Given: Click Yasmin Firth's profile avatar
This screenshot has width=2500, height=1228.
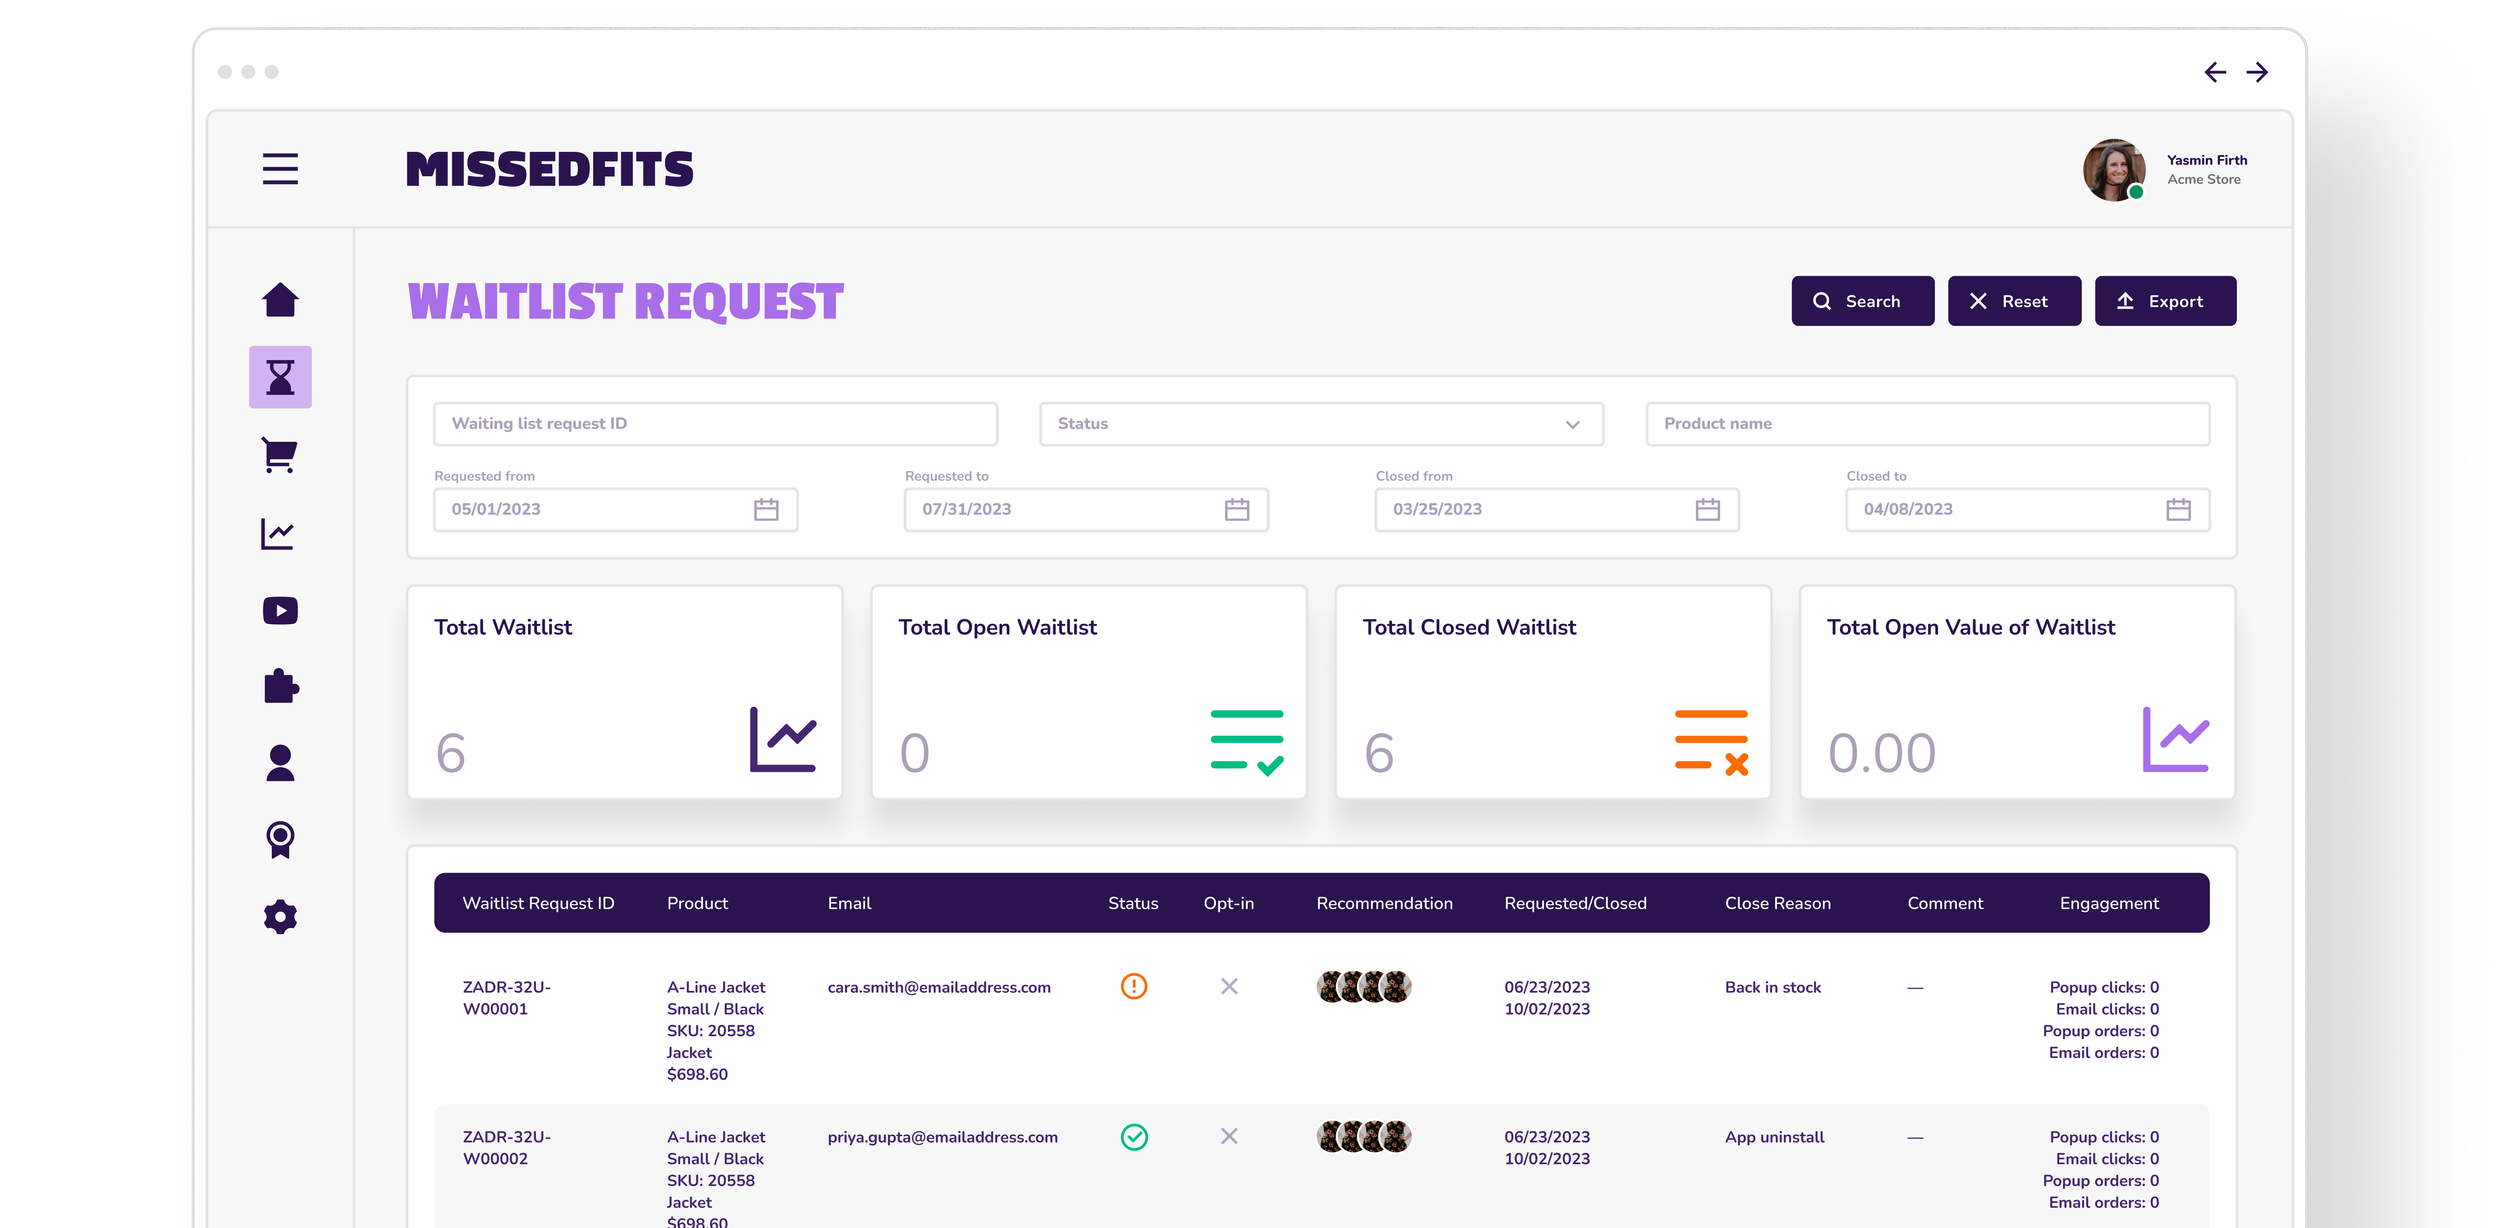Looking at the screenshot, I should [2113, 170].
